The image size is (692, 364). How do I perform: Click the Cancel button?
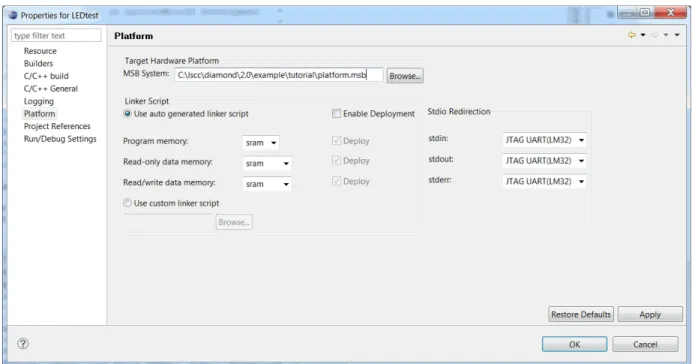tap(645, 344)
